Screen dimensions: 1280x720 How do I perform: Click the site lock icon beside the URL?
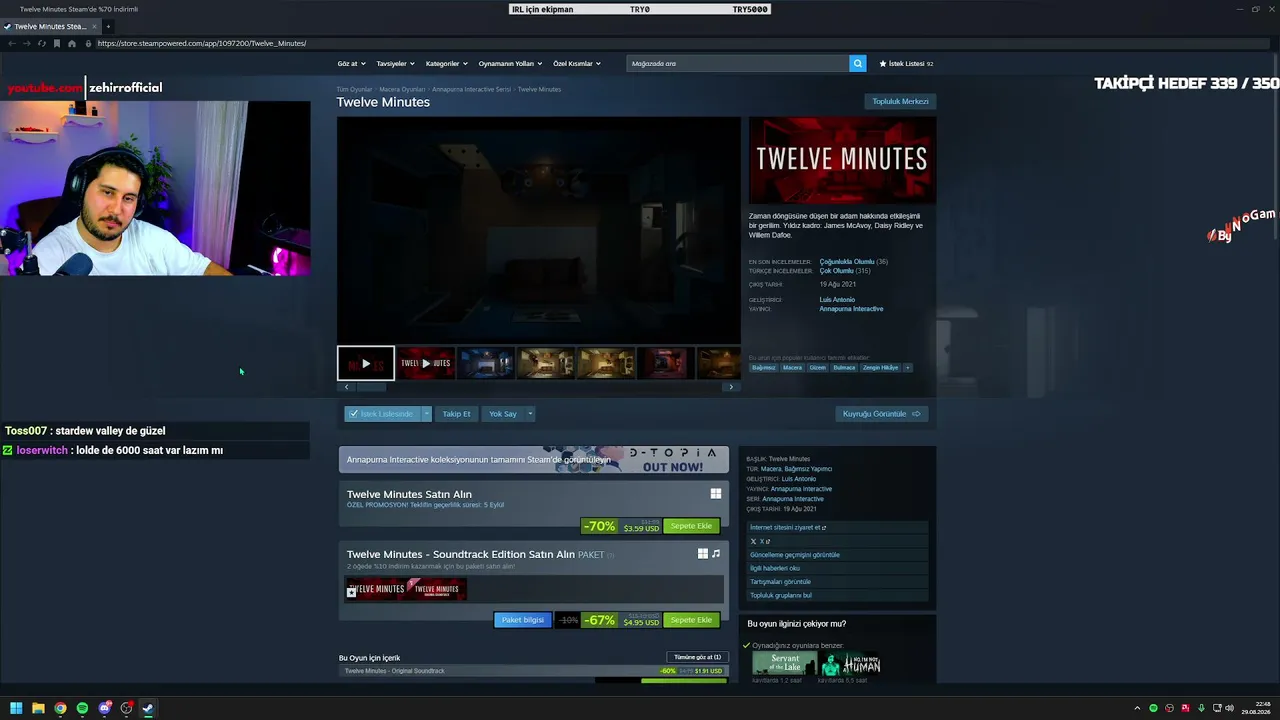point(88,43)
